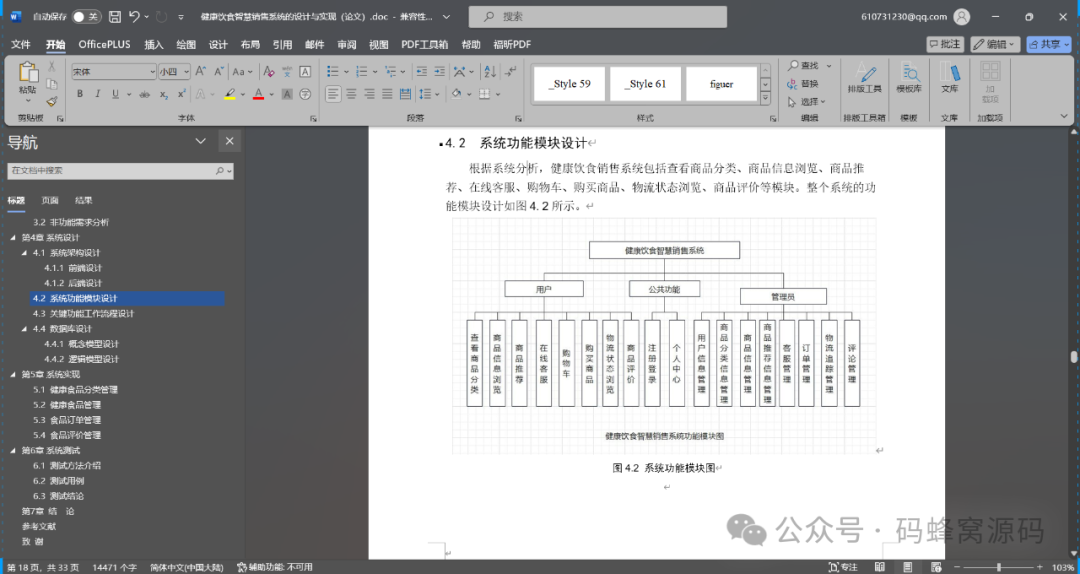Click the Character Border icon
This screenshot has width=1080, height=574.
pyautogui.click(x=305, y=71)
